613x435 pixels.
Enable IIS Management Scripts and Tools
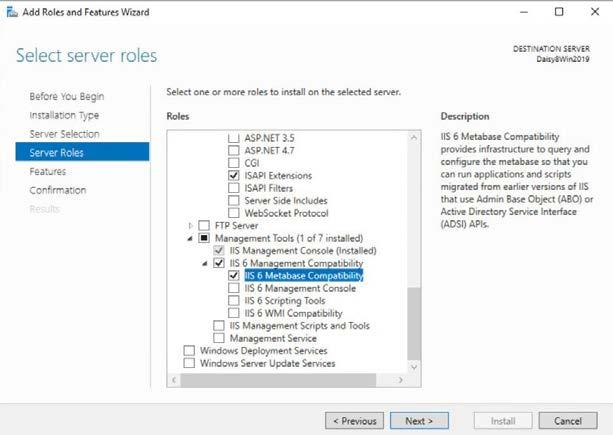[x=219, y=326]
